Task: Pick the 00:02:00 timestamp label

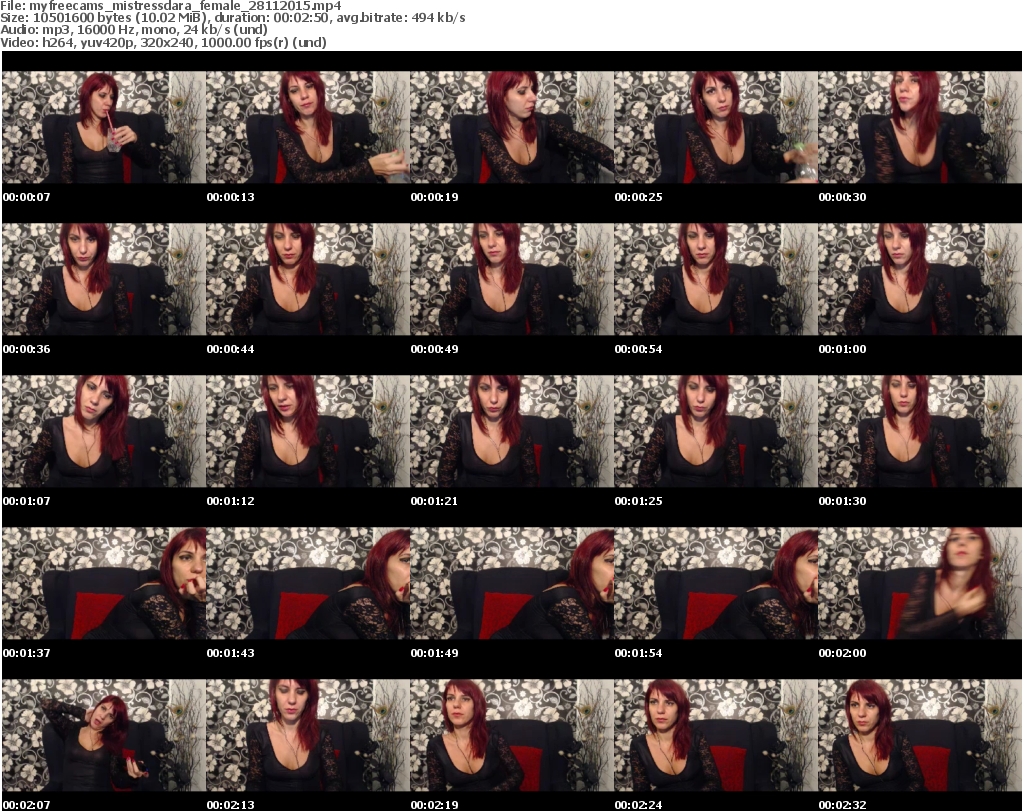Action: click(842, 653)
